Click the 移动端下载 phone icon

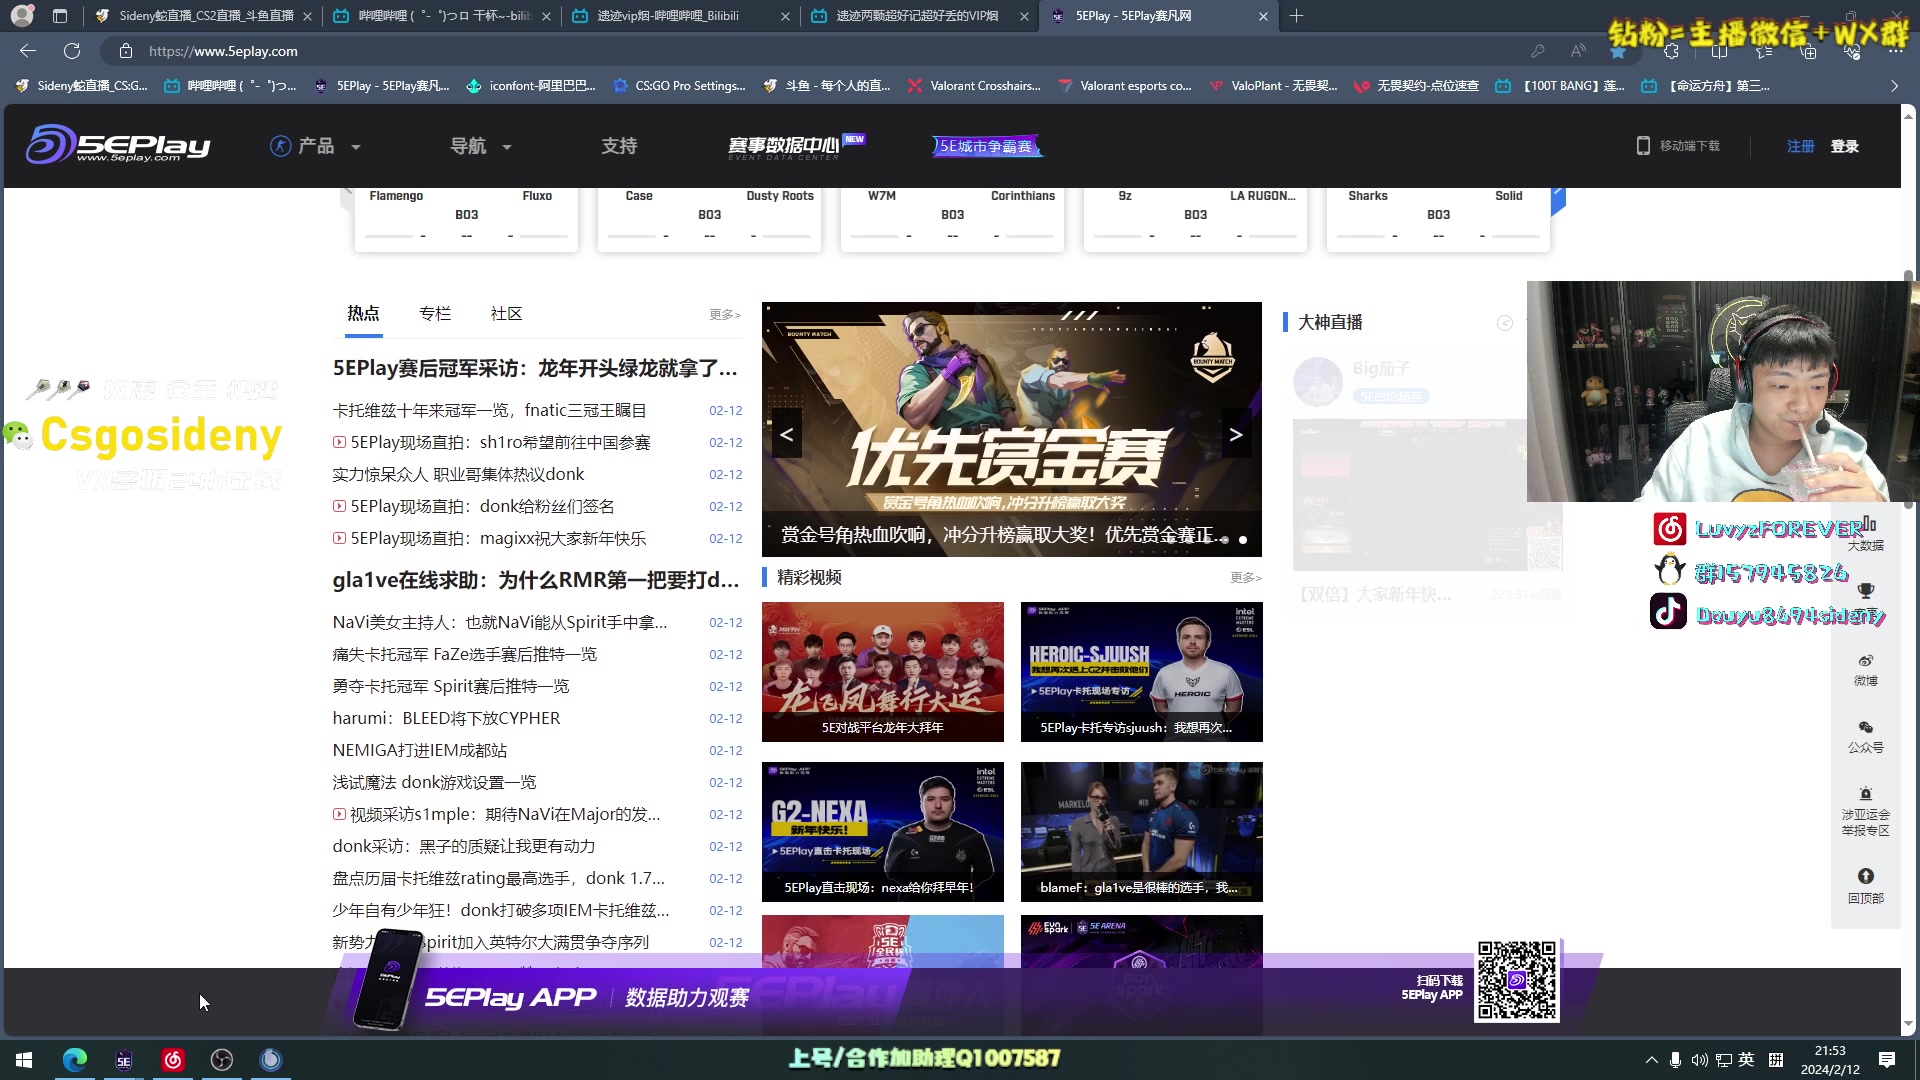click(x=1643, y=146)
